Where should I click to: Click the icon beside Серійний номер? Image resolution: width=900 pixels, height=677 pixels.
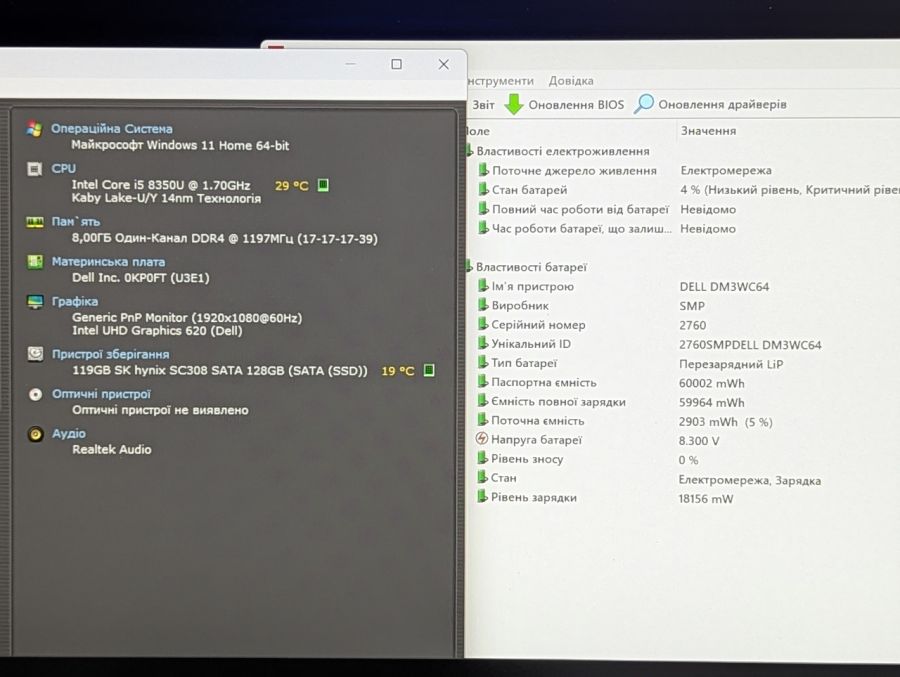coord(483,324)
